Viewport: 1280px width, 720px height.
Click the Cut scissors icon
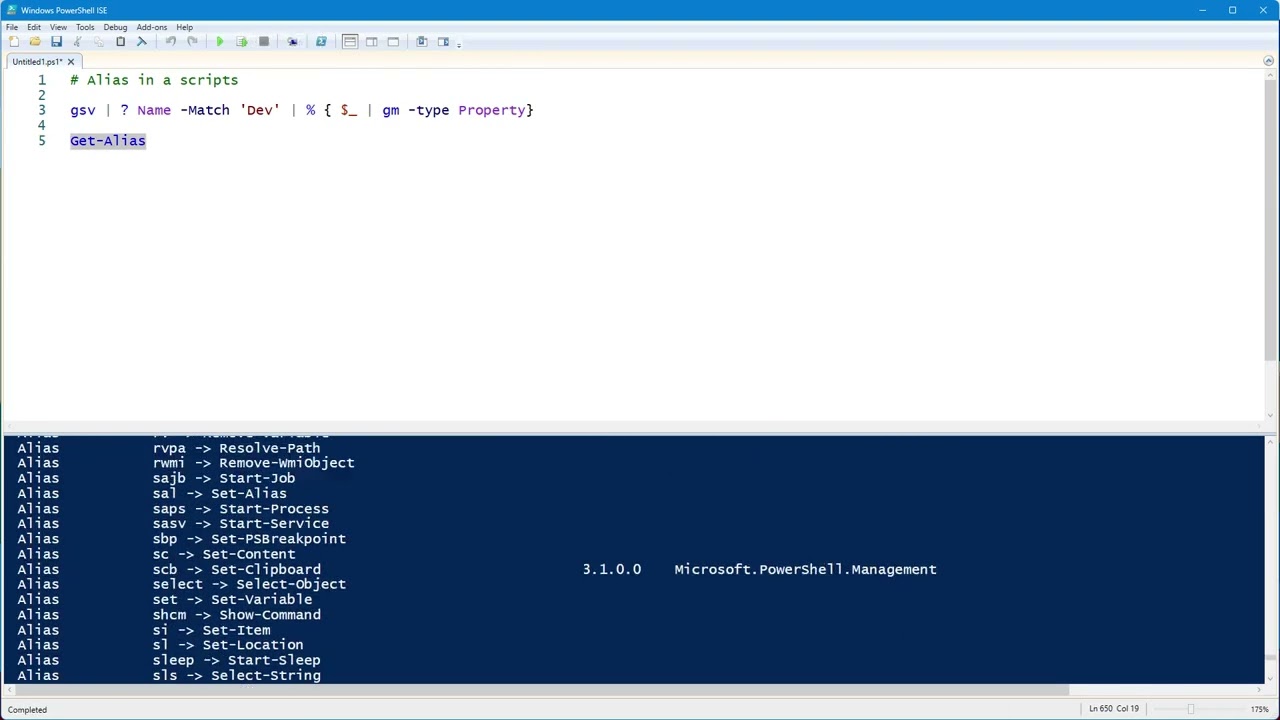77,42
